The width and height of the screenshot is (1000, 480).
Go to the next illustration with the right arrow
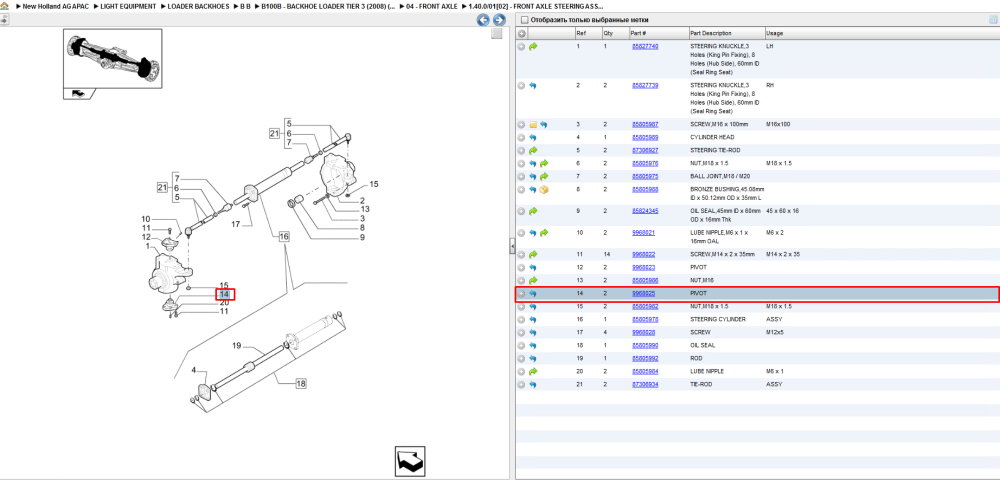click(499, 20)
